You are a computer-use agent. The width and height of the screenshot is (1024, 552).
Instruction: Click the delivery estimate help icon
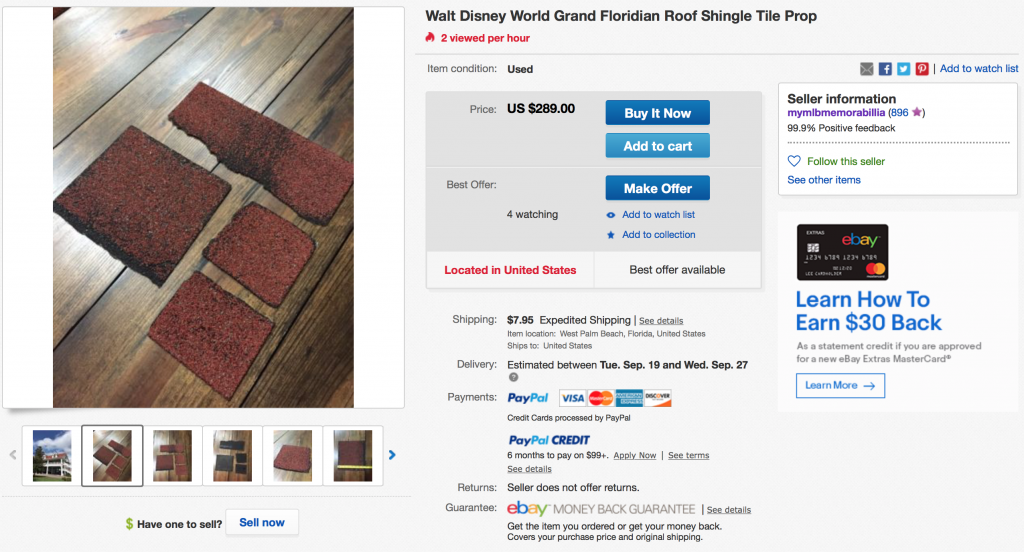[513, 377]
